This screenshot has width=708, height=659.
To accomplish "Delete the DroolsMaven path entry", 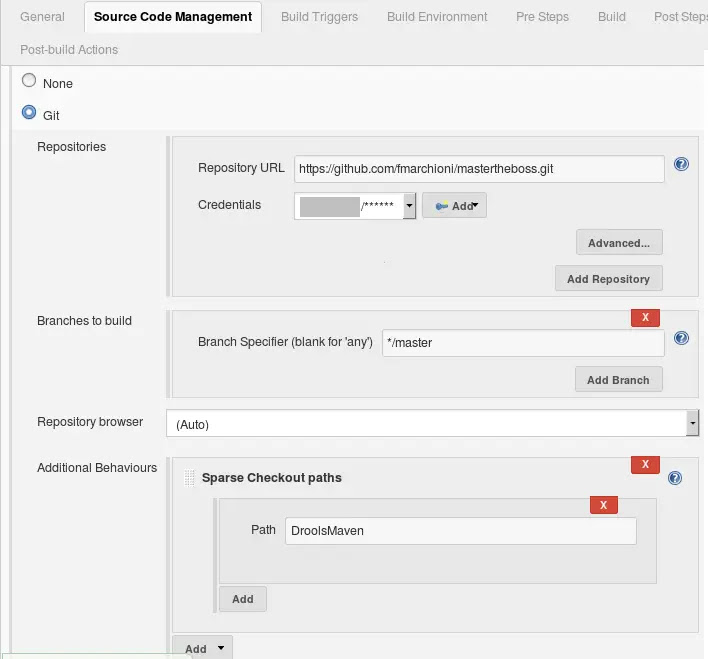I will [604, 505].
